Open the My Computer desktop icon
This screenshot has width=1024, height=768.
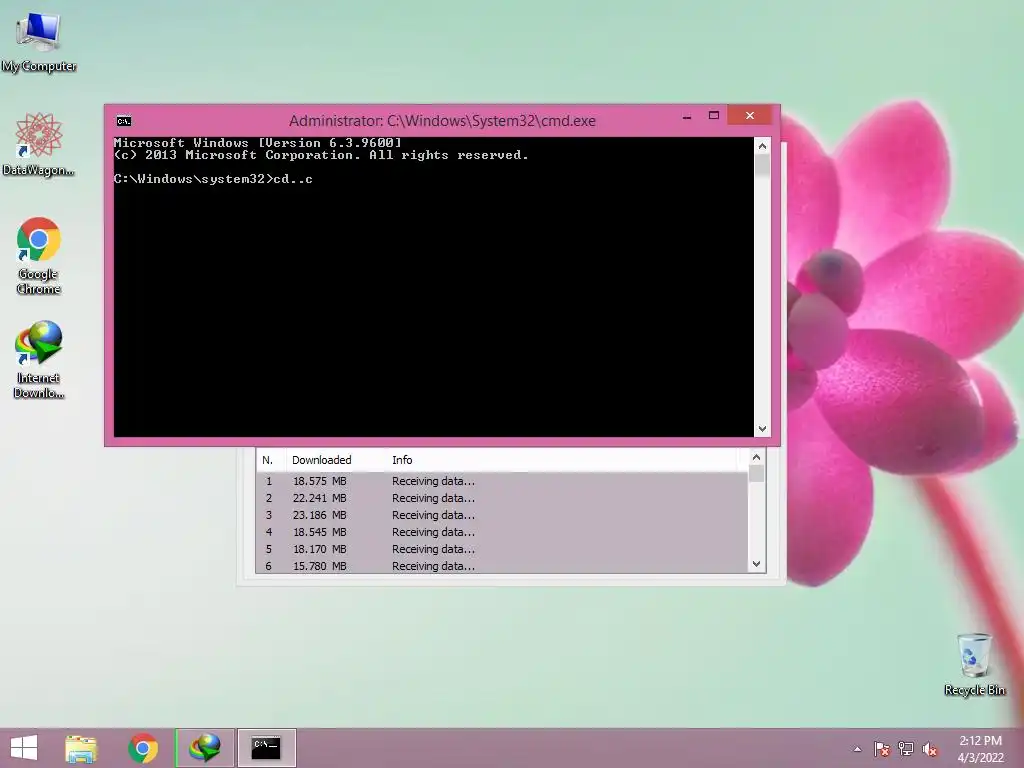click(39, 42)
